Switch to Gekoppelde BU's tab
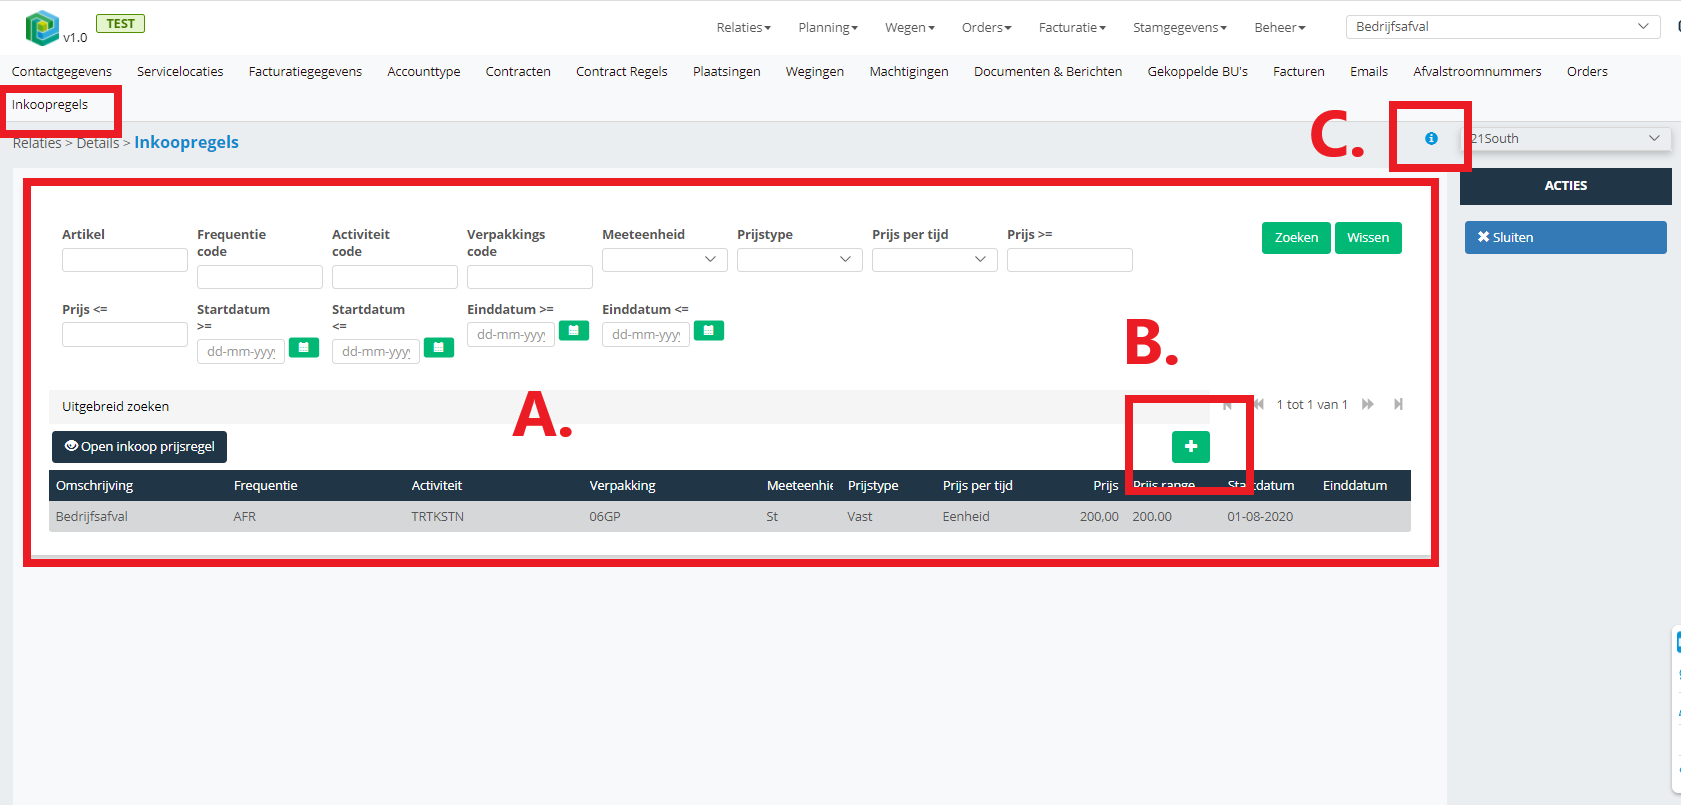 point(1198,71)
